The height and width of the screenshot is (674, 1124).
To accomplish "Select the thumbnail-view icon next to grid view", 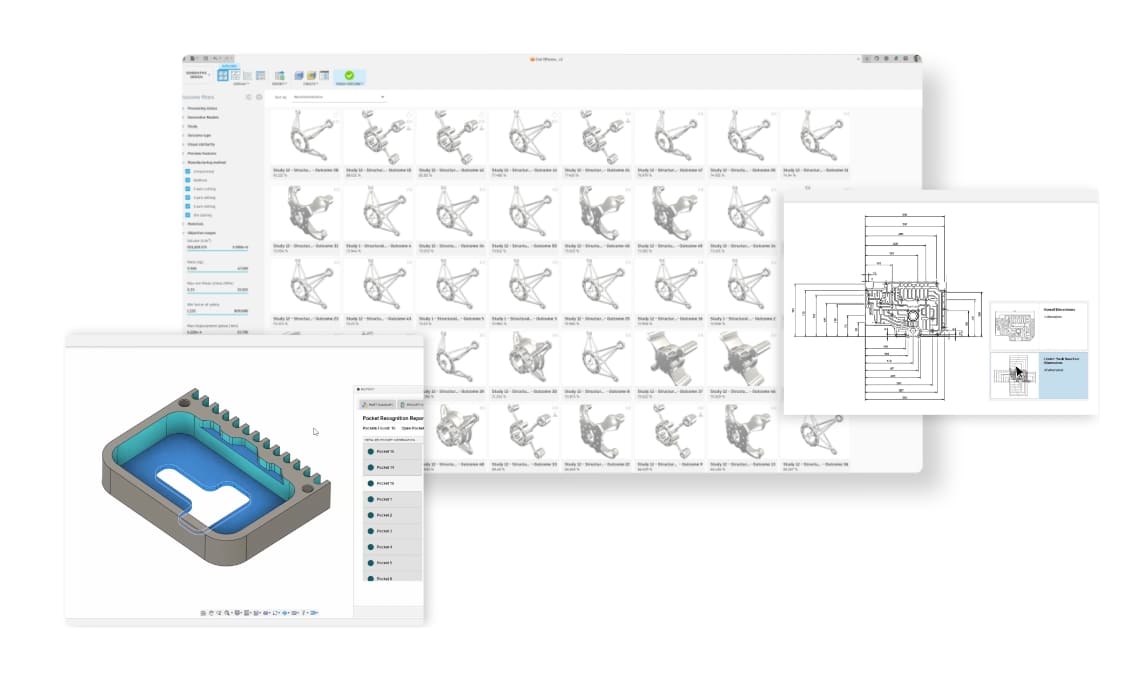I will click(236, 76).
